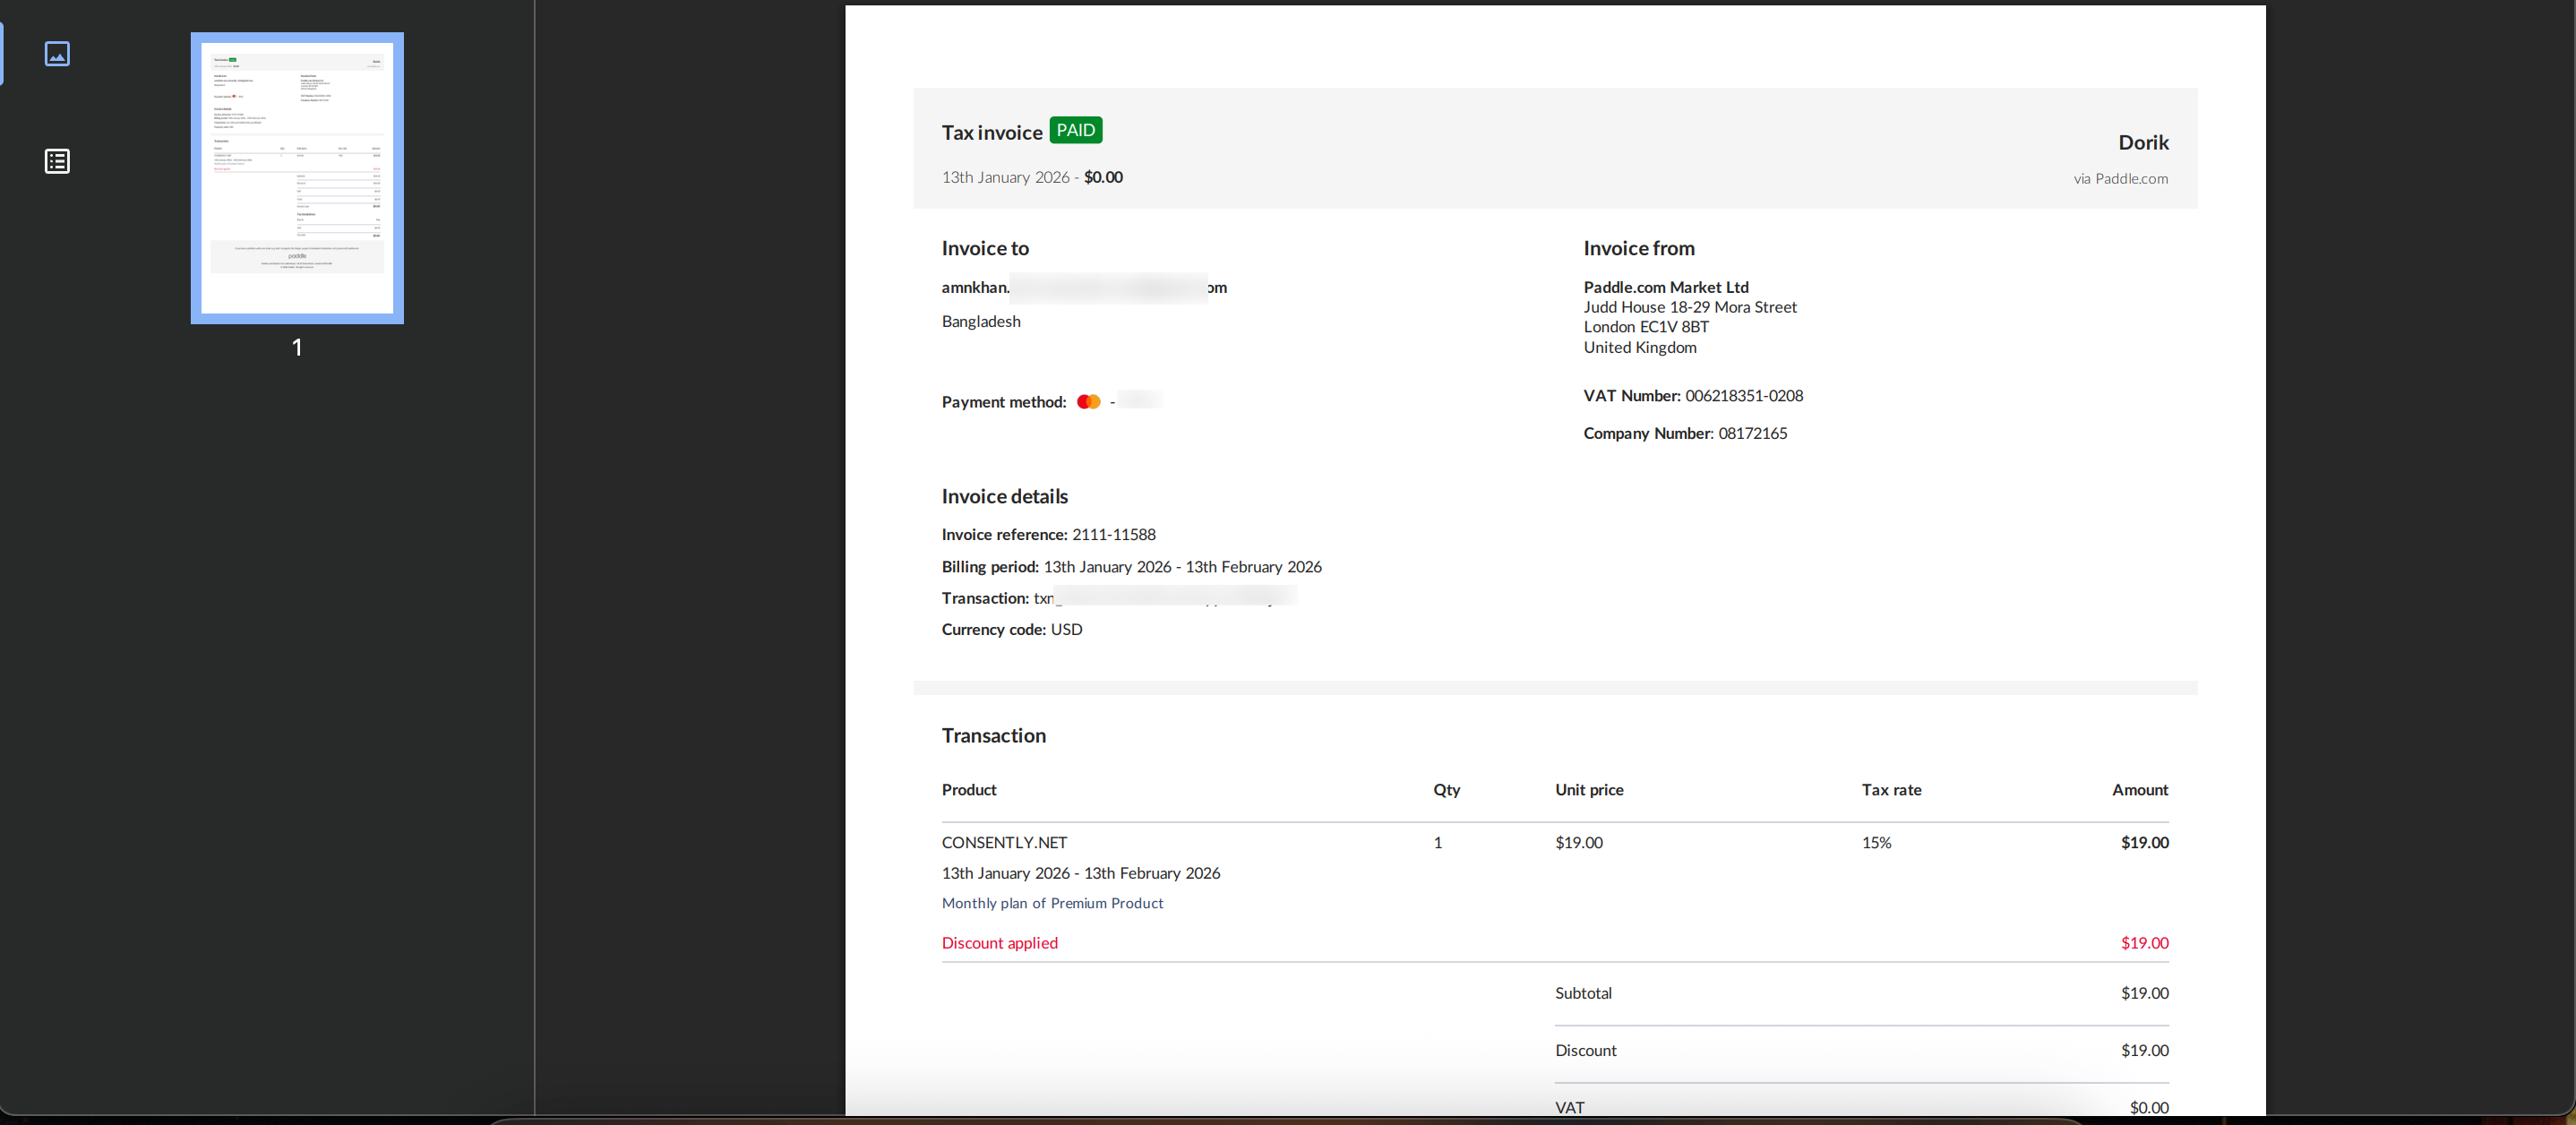Click the Paddle.com Market Ltd company name
2576x1125 pixels.
pos(1665,288)
